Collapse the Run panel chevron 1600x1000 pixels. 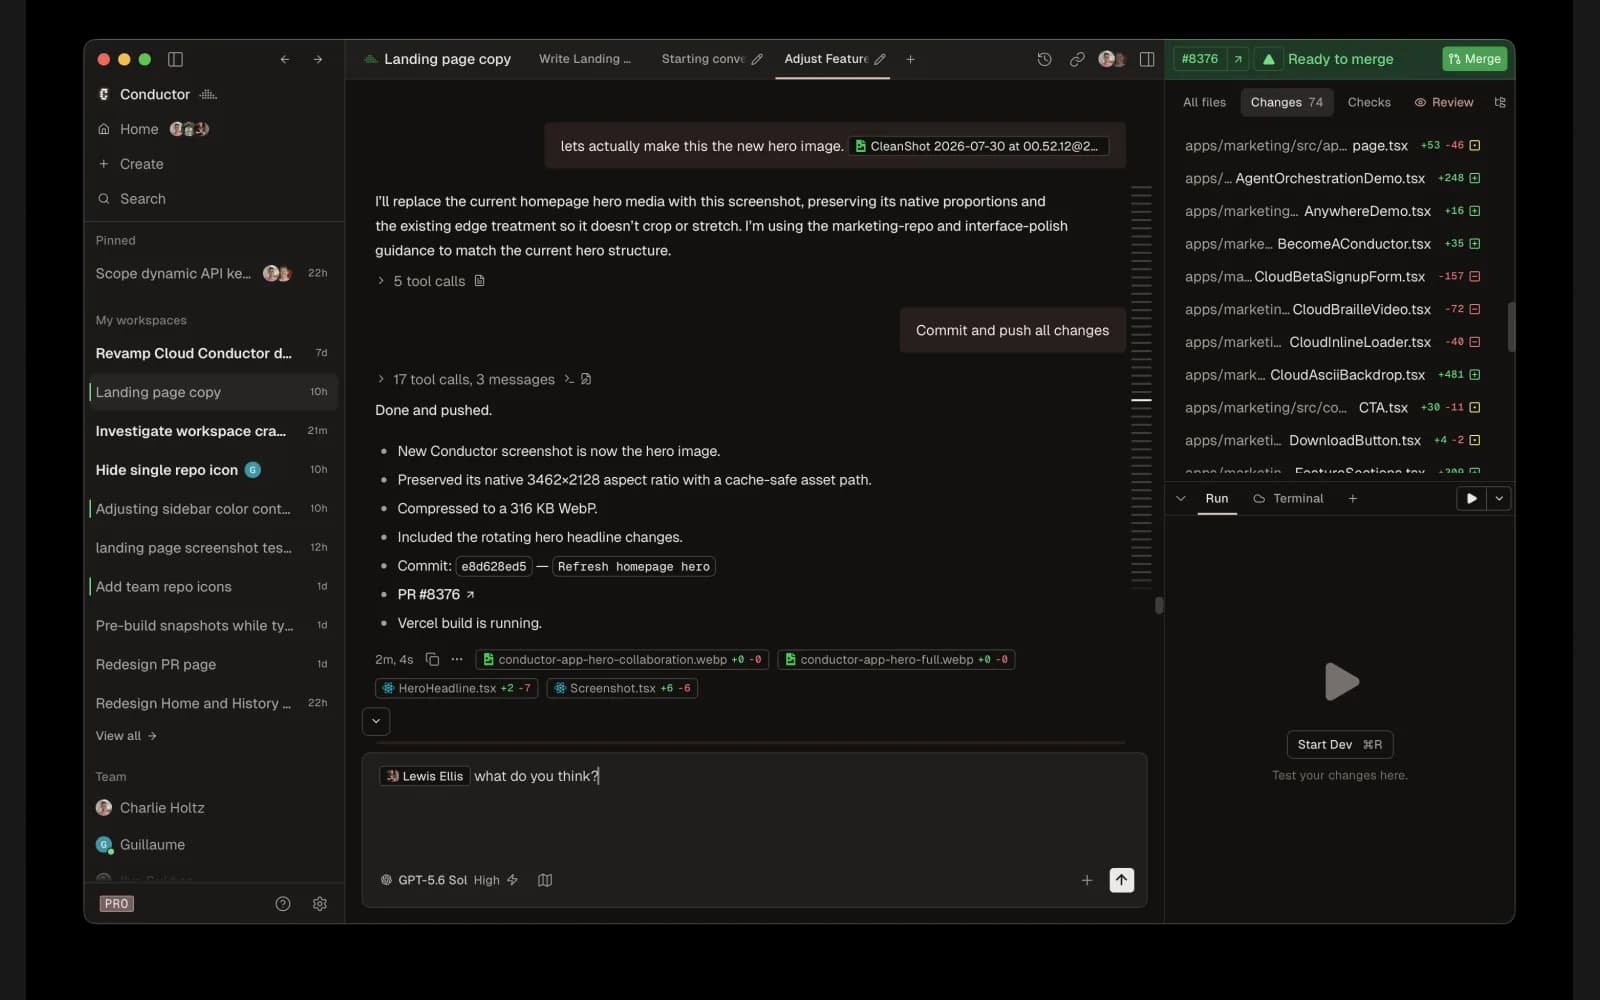pyautogui.click(x=1181, y=498)
